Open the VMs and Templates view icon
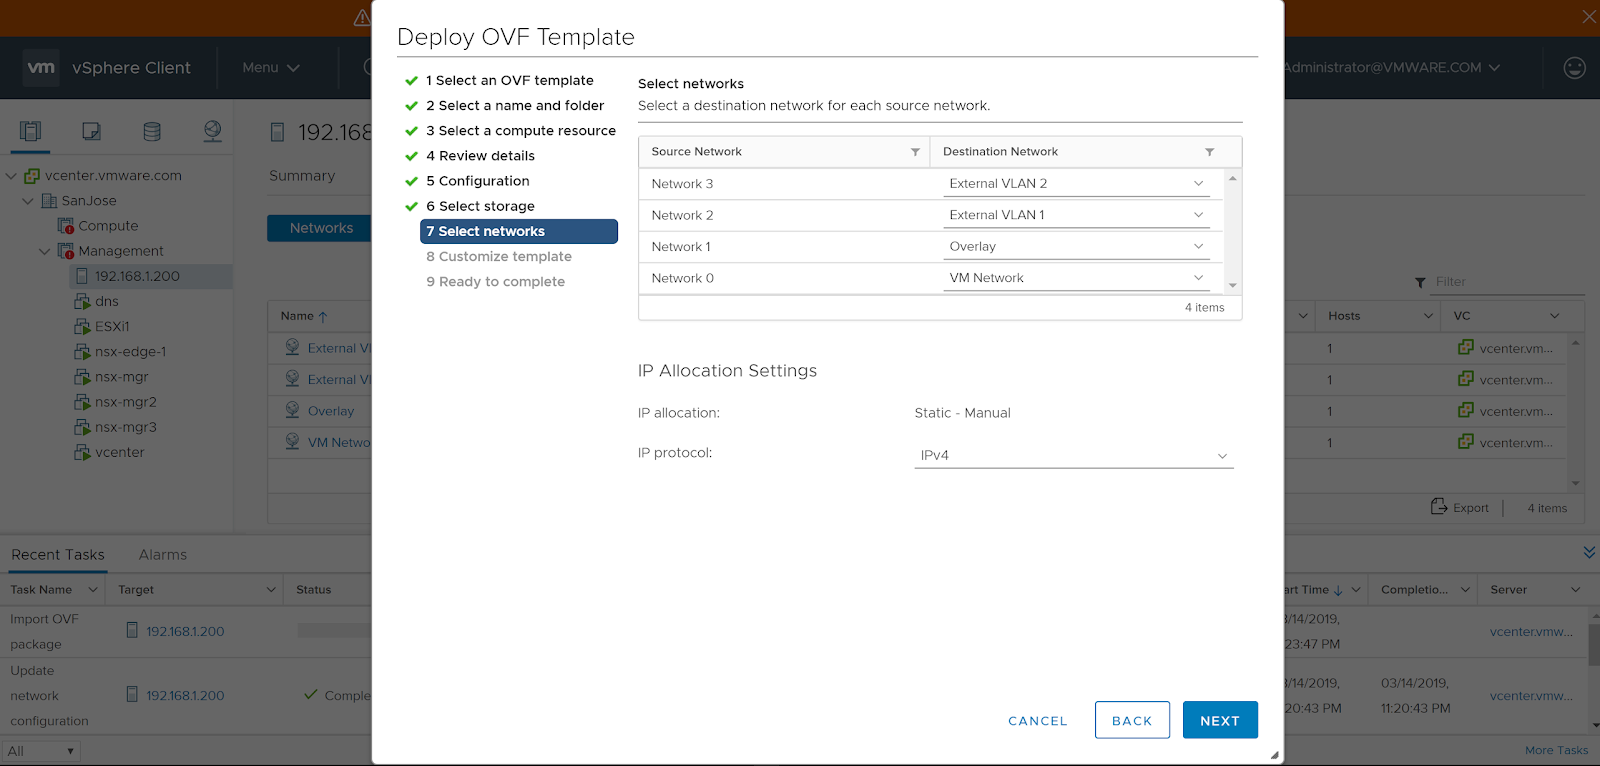The image size is (1600, 766). point(91,131)
